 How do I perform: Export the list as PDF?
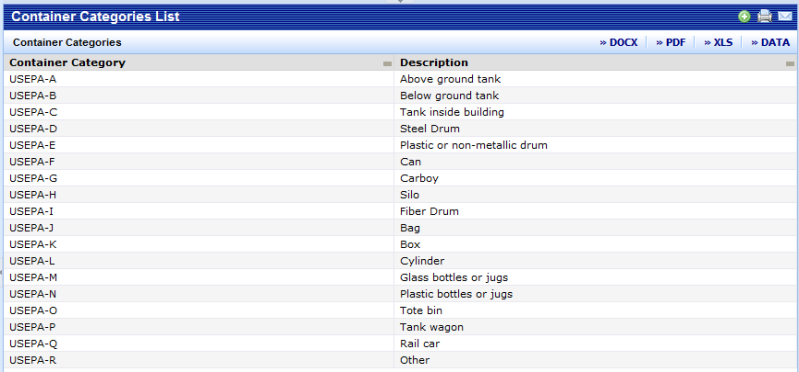tap(671, 43)
